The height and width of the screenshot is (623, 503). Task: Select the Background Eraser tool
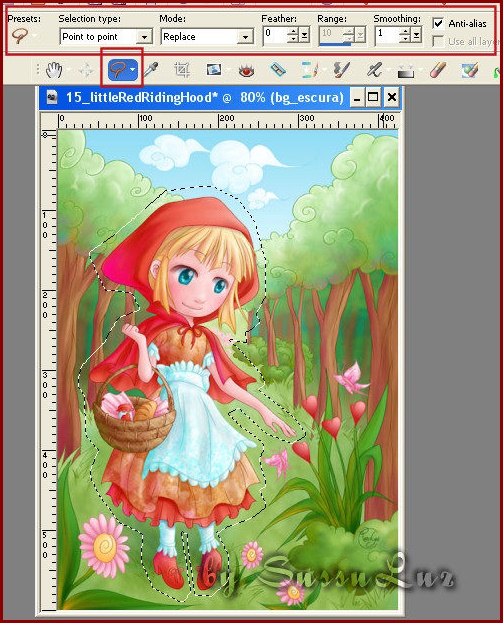470,71
